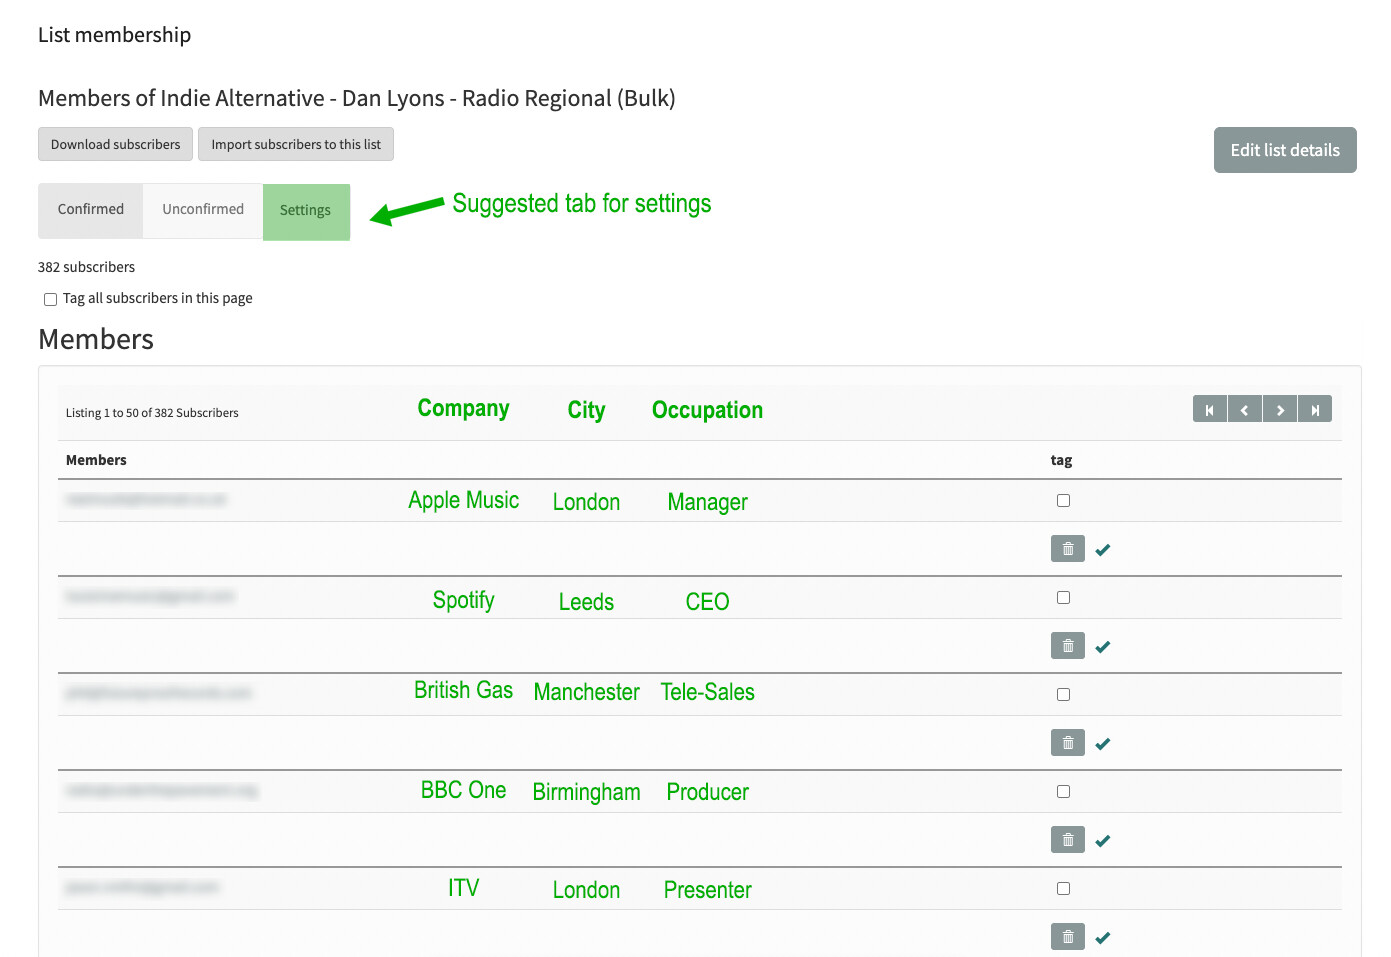Open the Settings tab
Viewport: 1391px width, 957px height.
coord(305,211)
